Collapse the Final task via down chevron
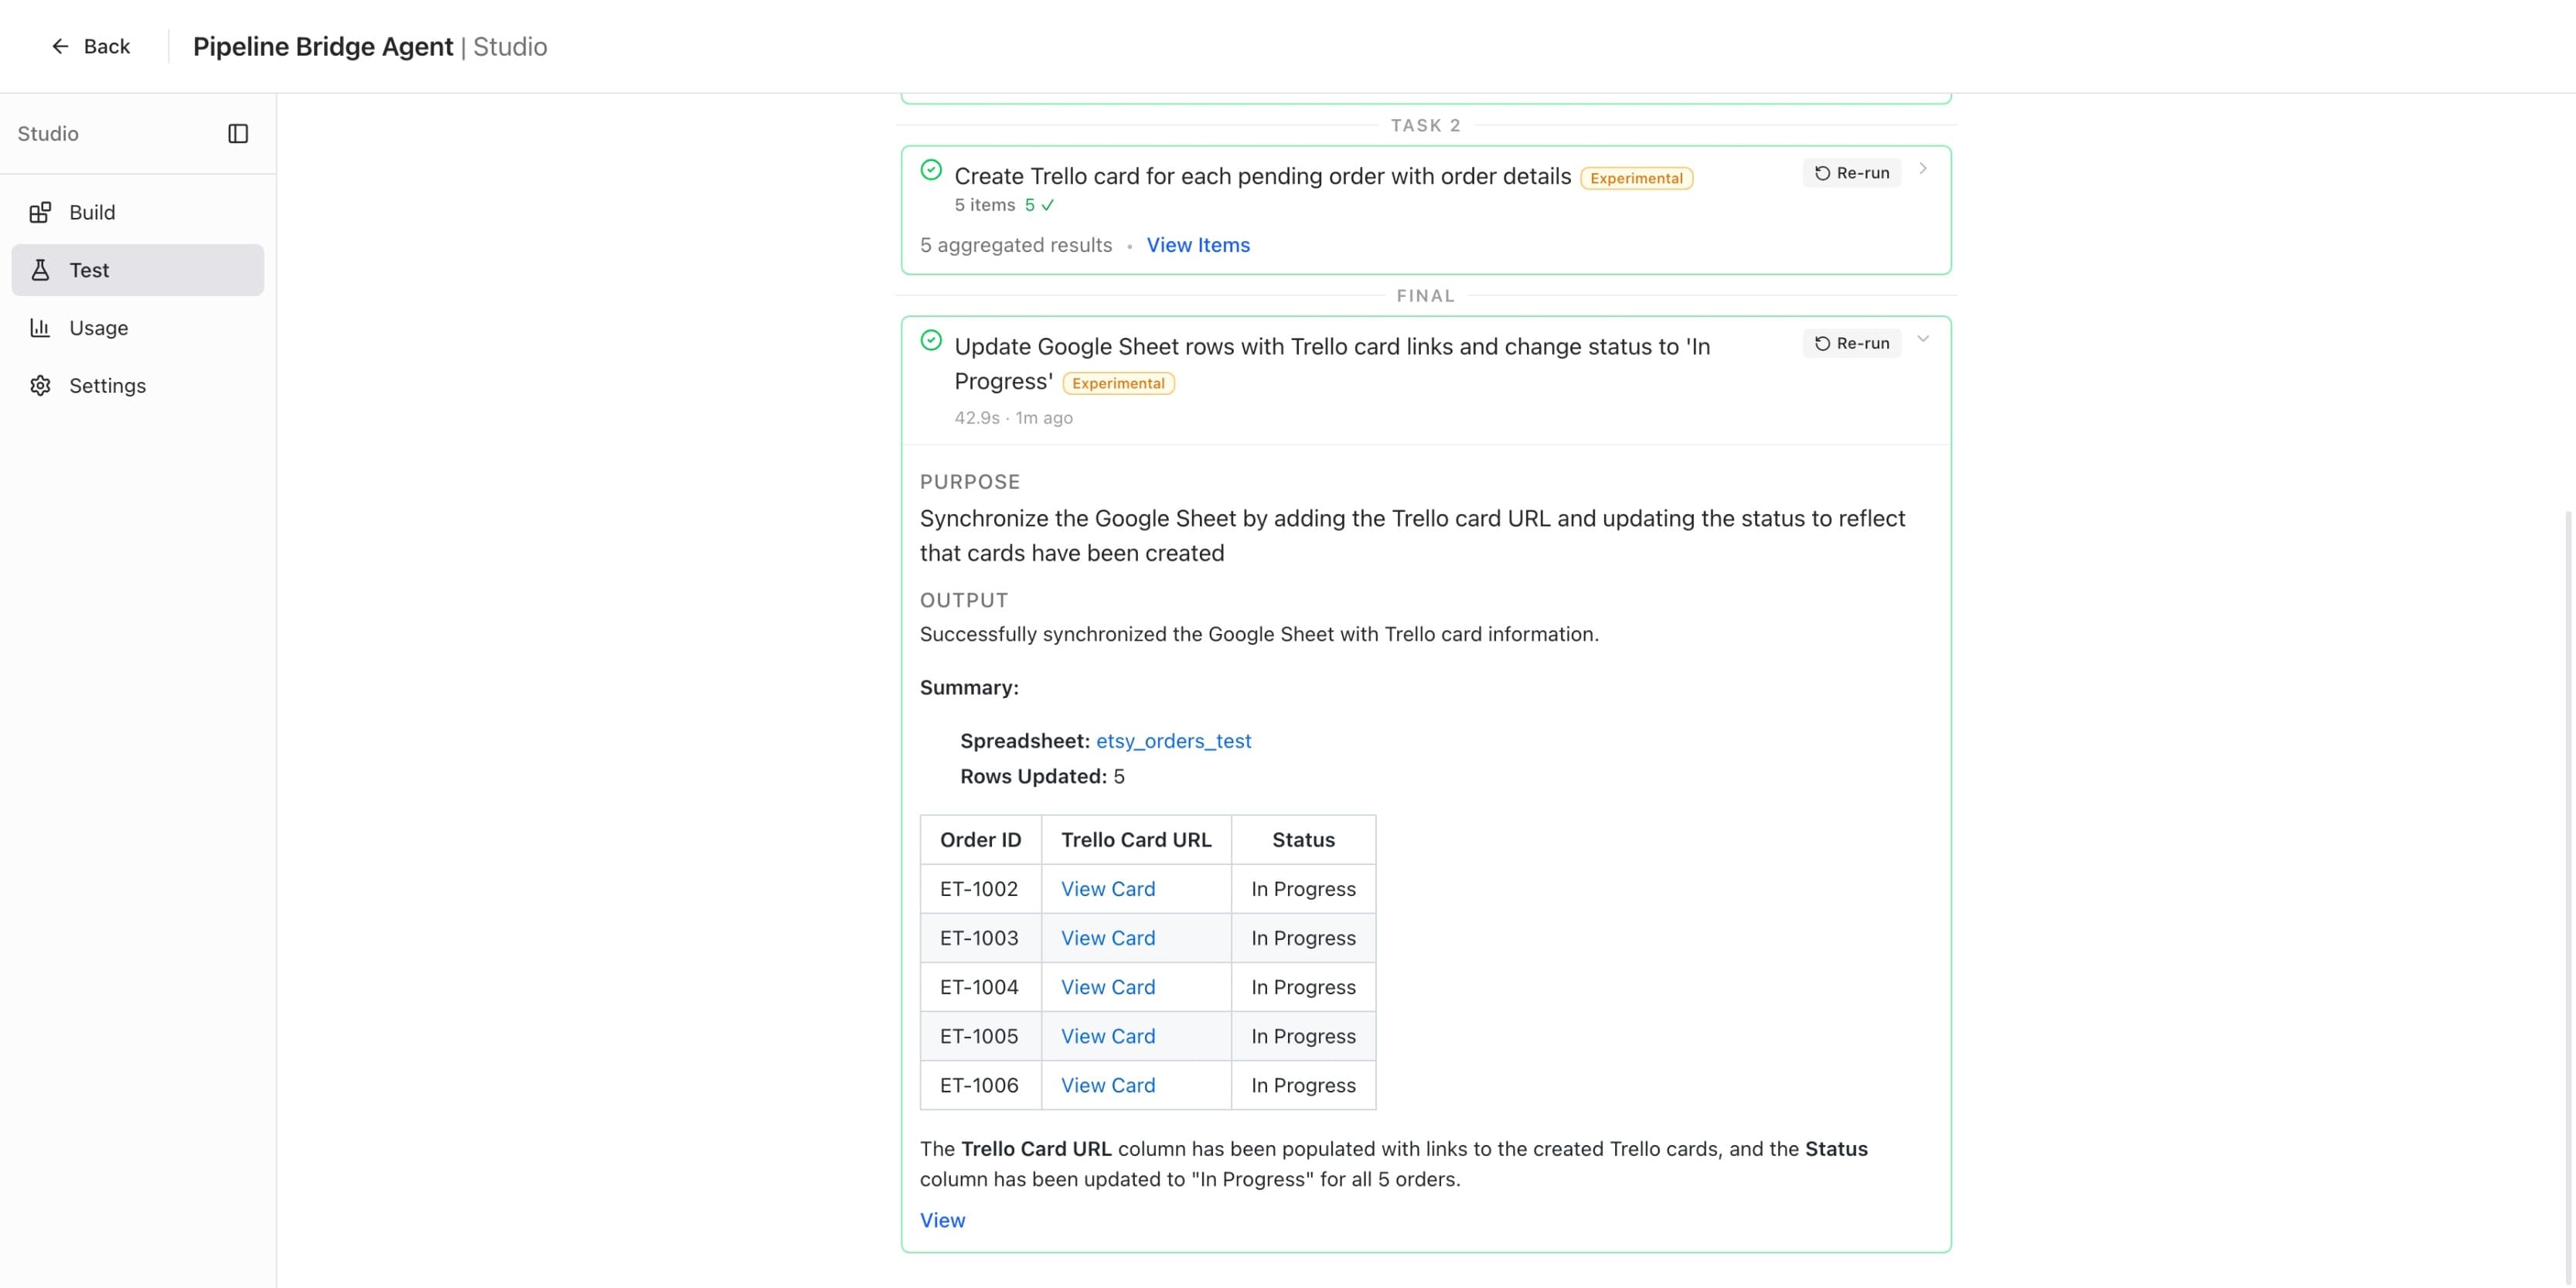Screen dimensions: 2576x1288 coord(1924,340)
